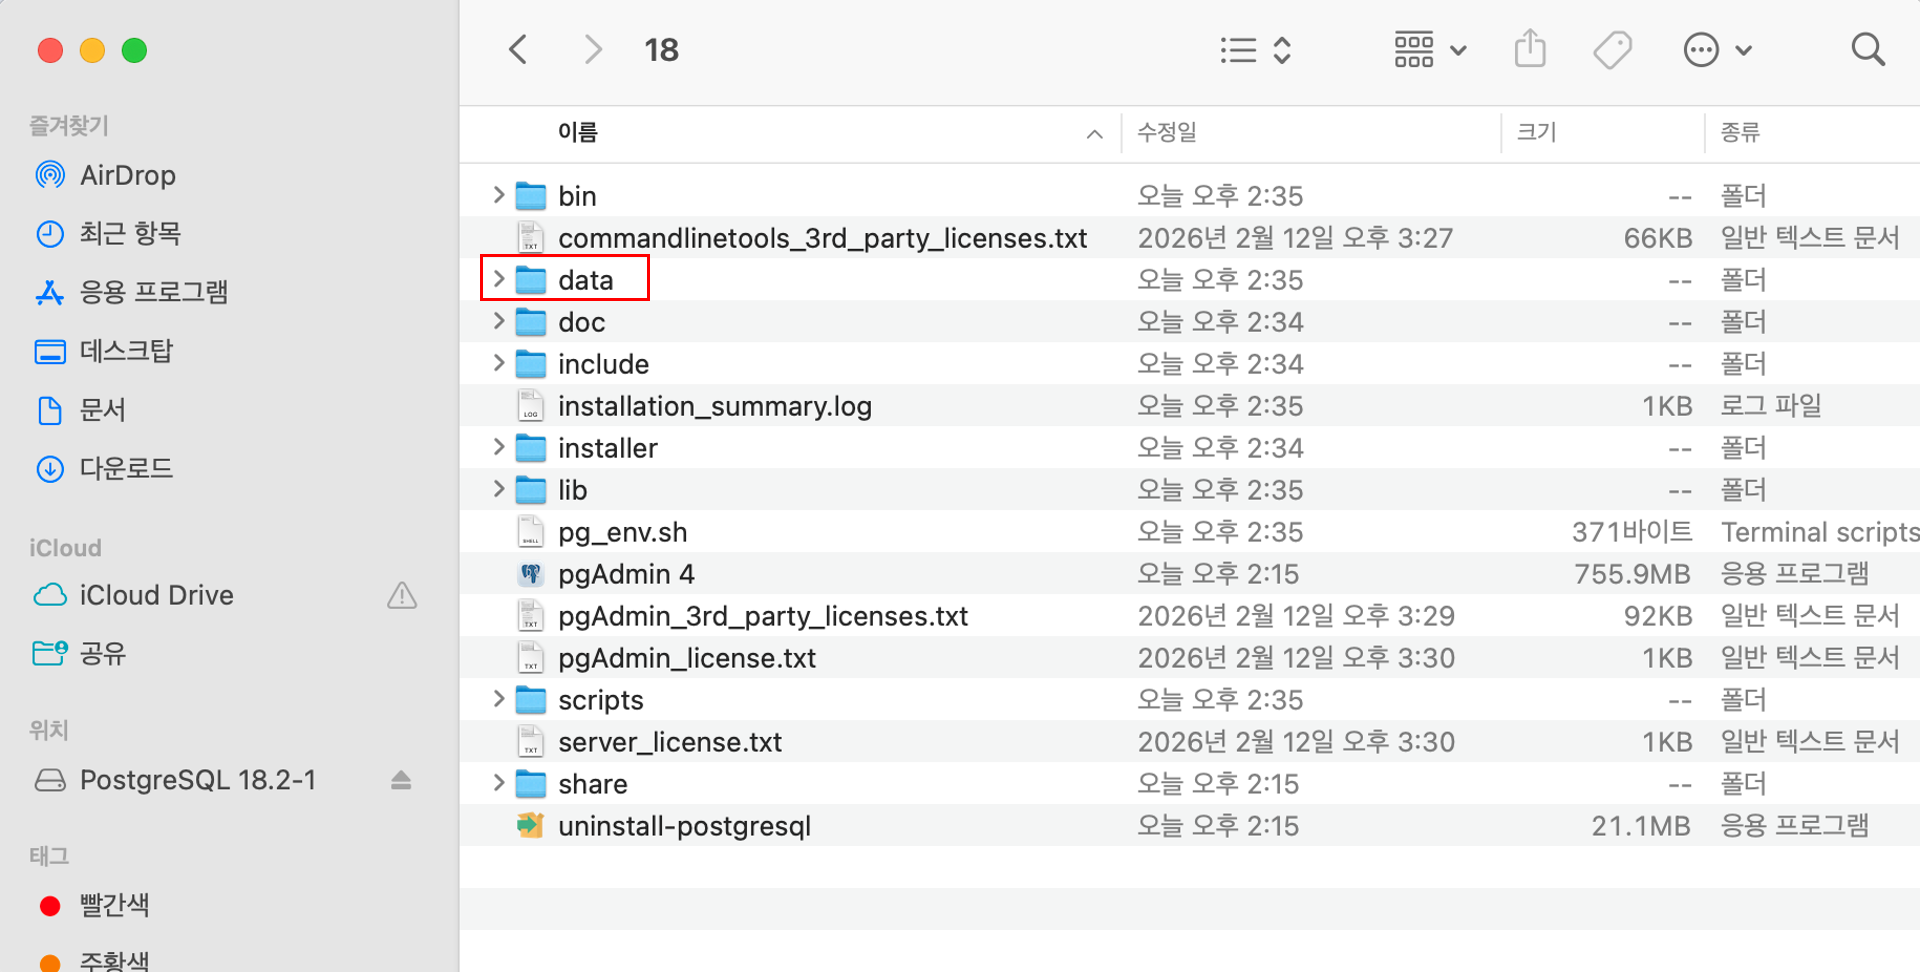Click the 66KB size cell

coord(1658,238)
